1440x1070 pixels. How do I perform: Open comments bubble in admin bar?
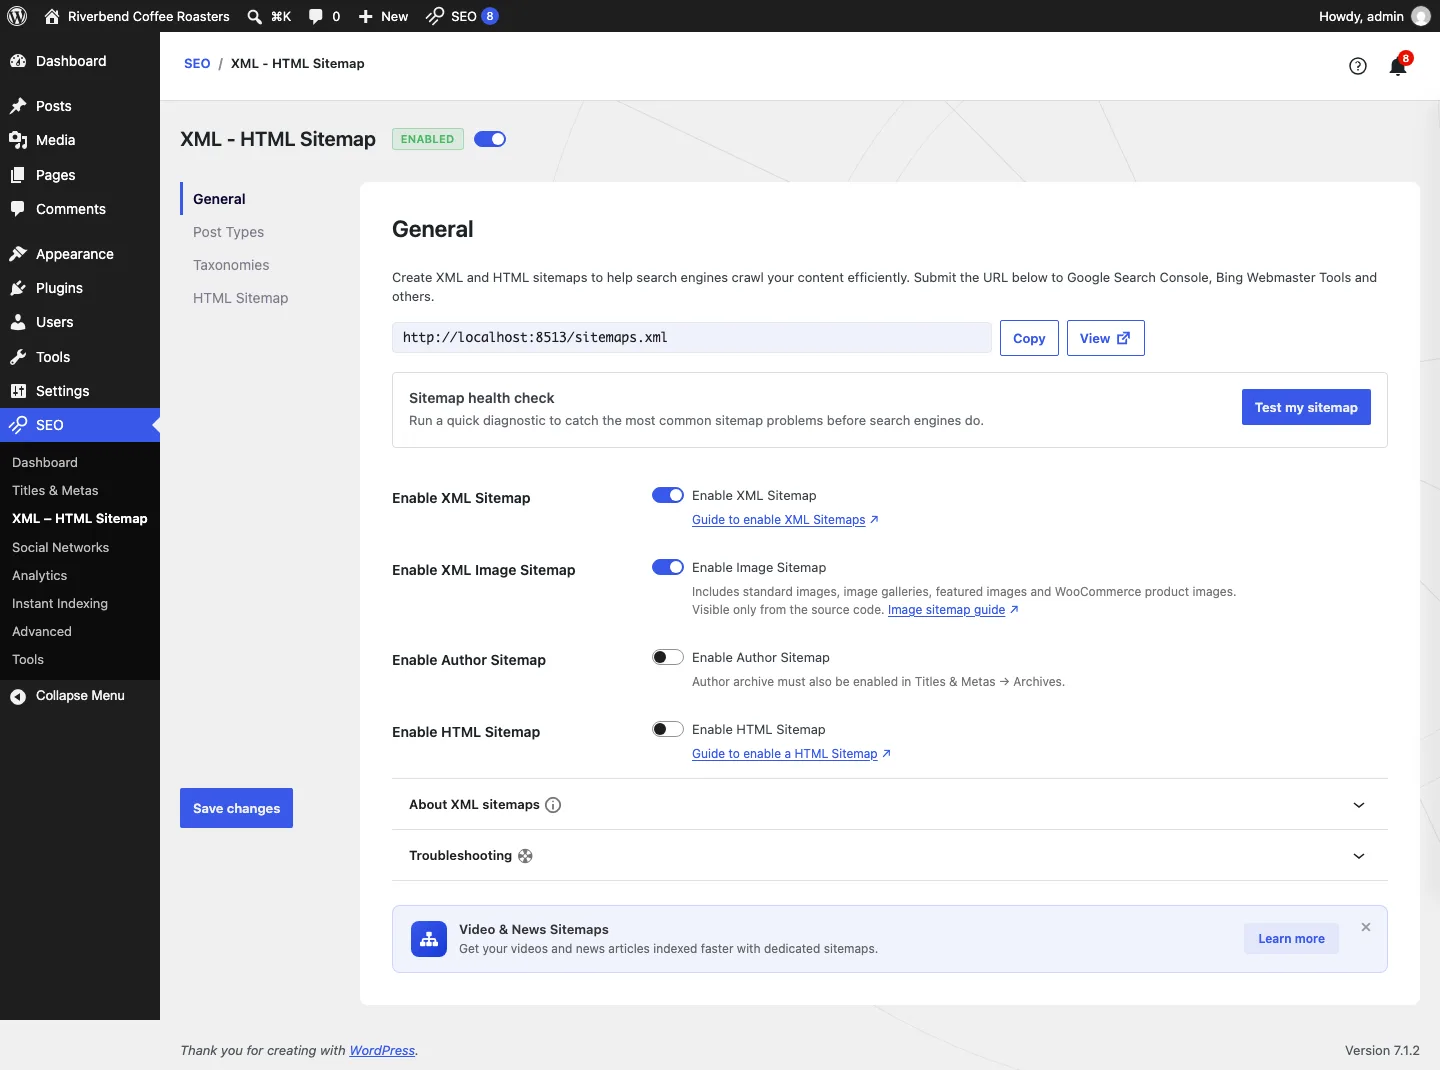[316, 16]
